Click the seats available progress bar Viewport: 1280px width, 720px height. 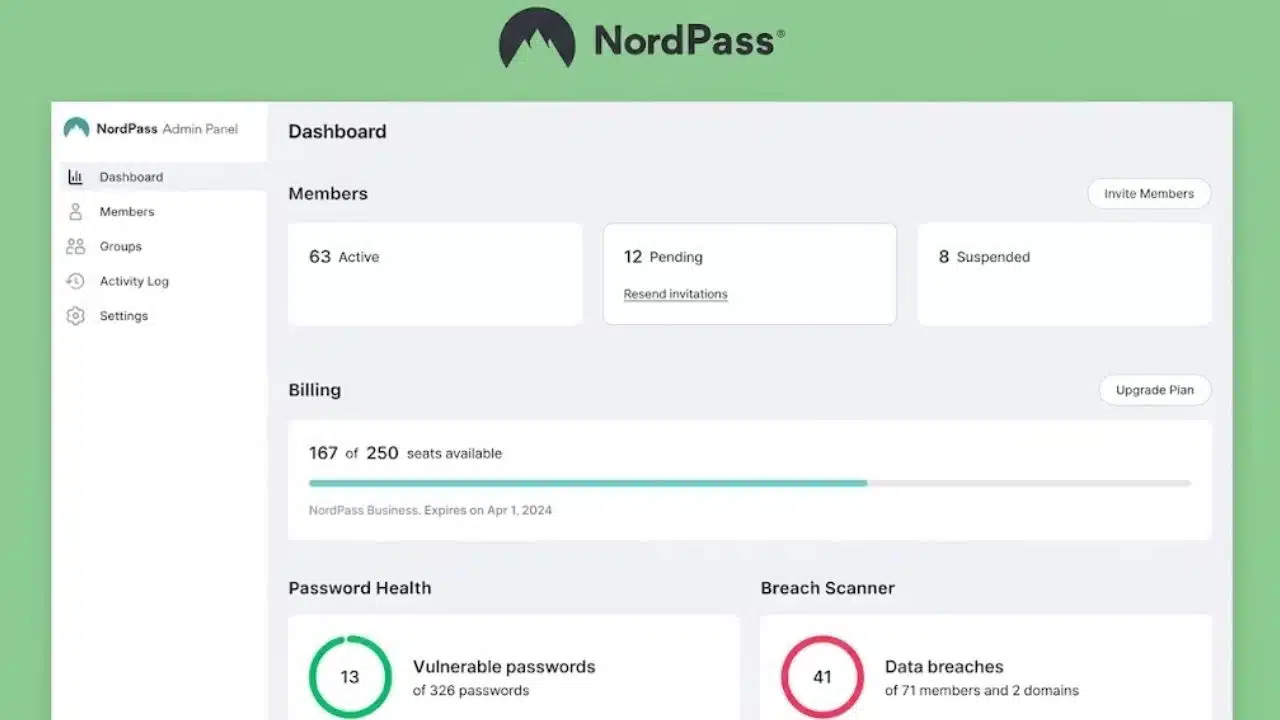[750, 483]
